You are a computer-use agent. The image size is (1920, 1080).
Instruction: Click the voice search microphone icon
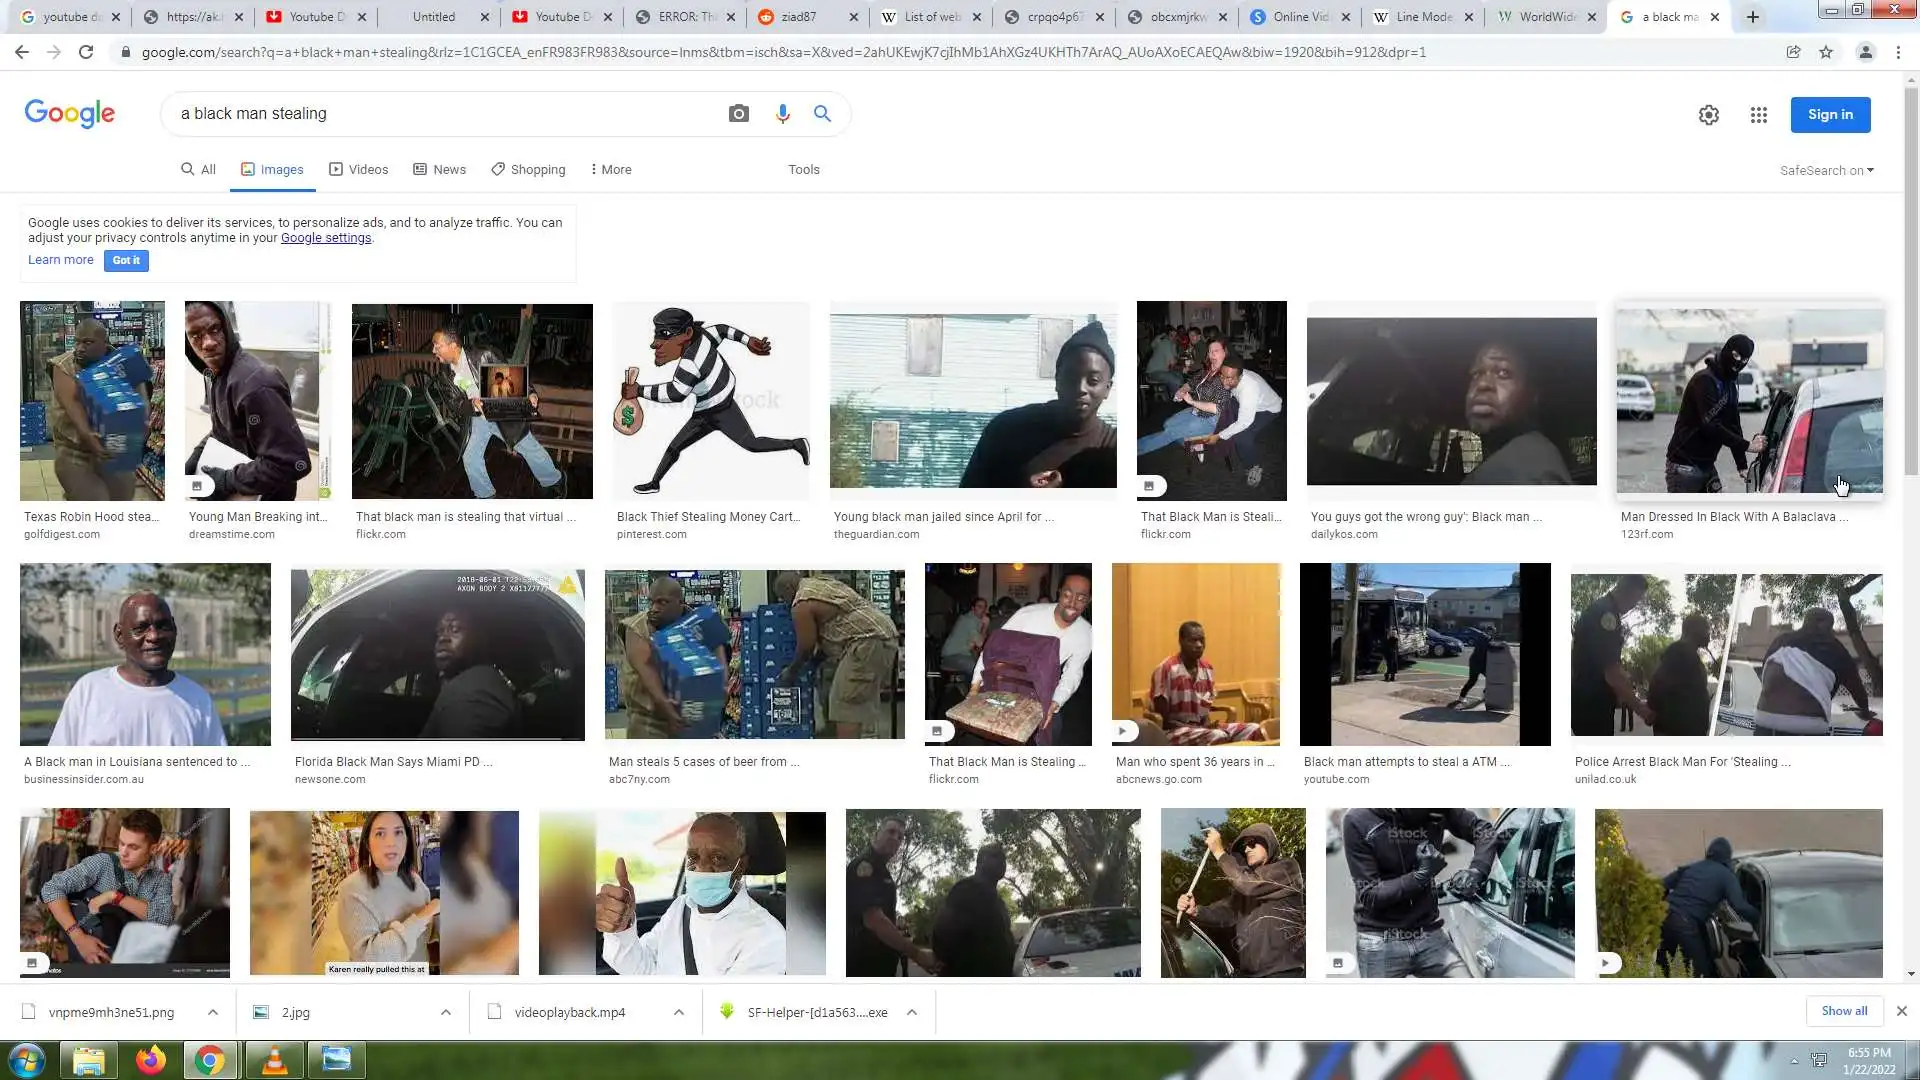tap(782, 114)
